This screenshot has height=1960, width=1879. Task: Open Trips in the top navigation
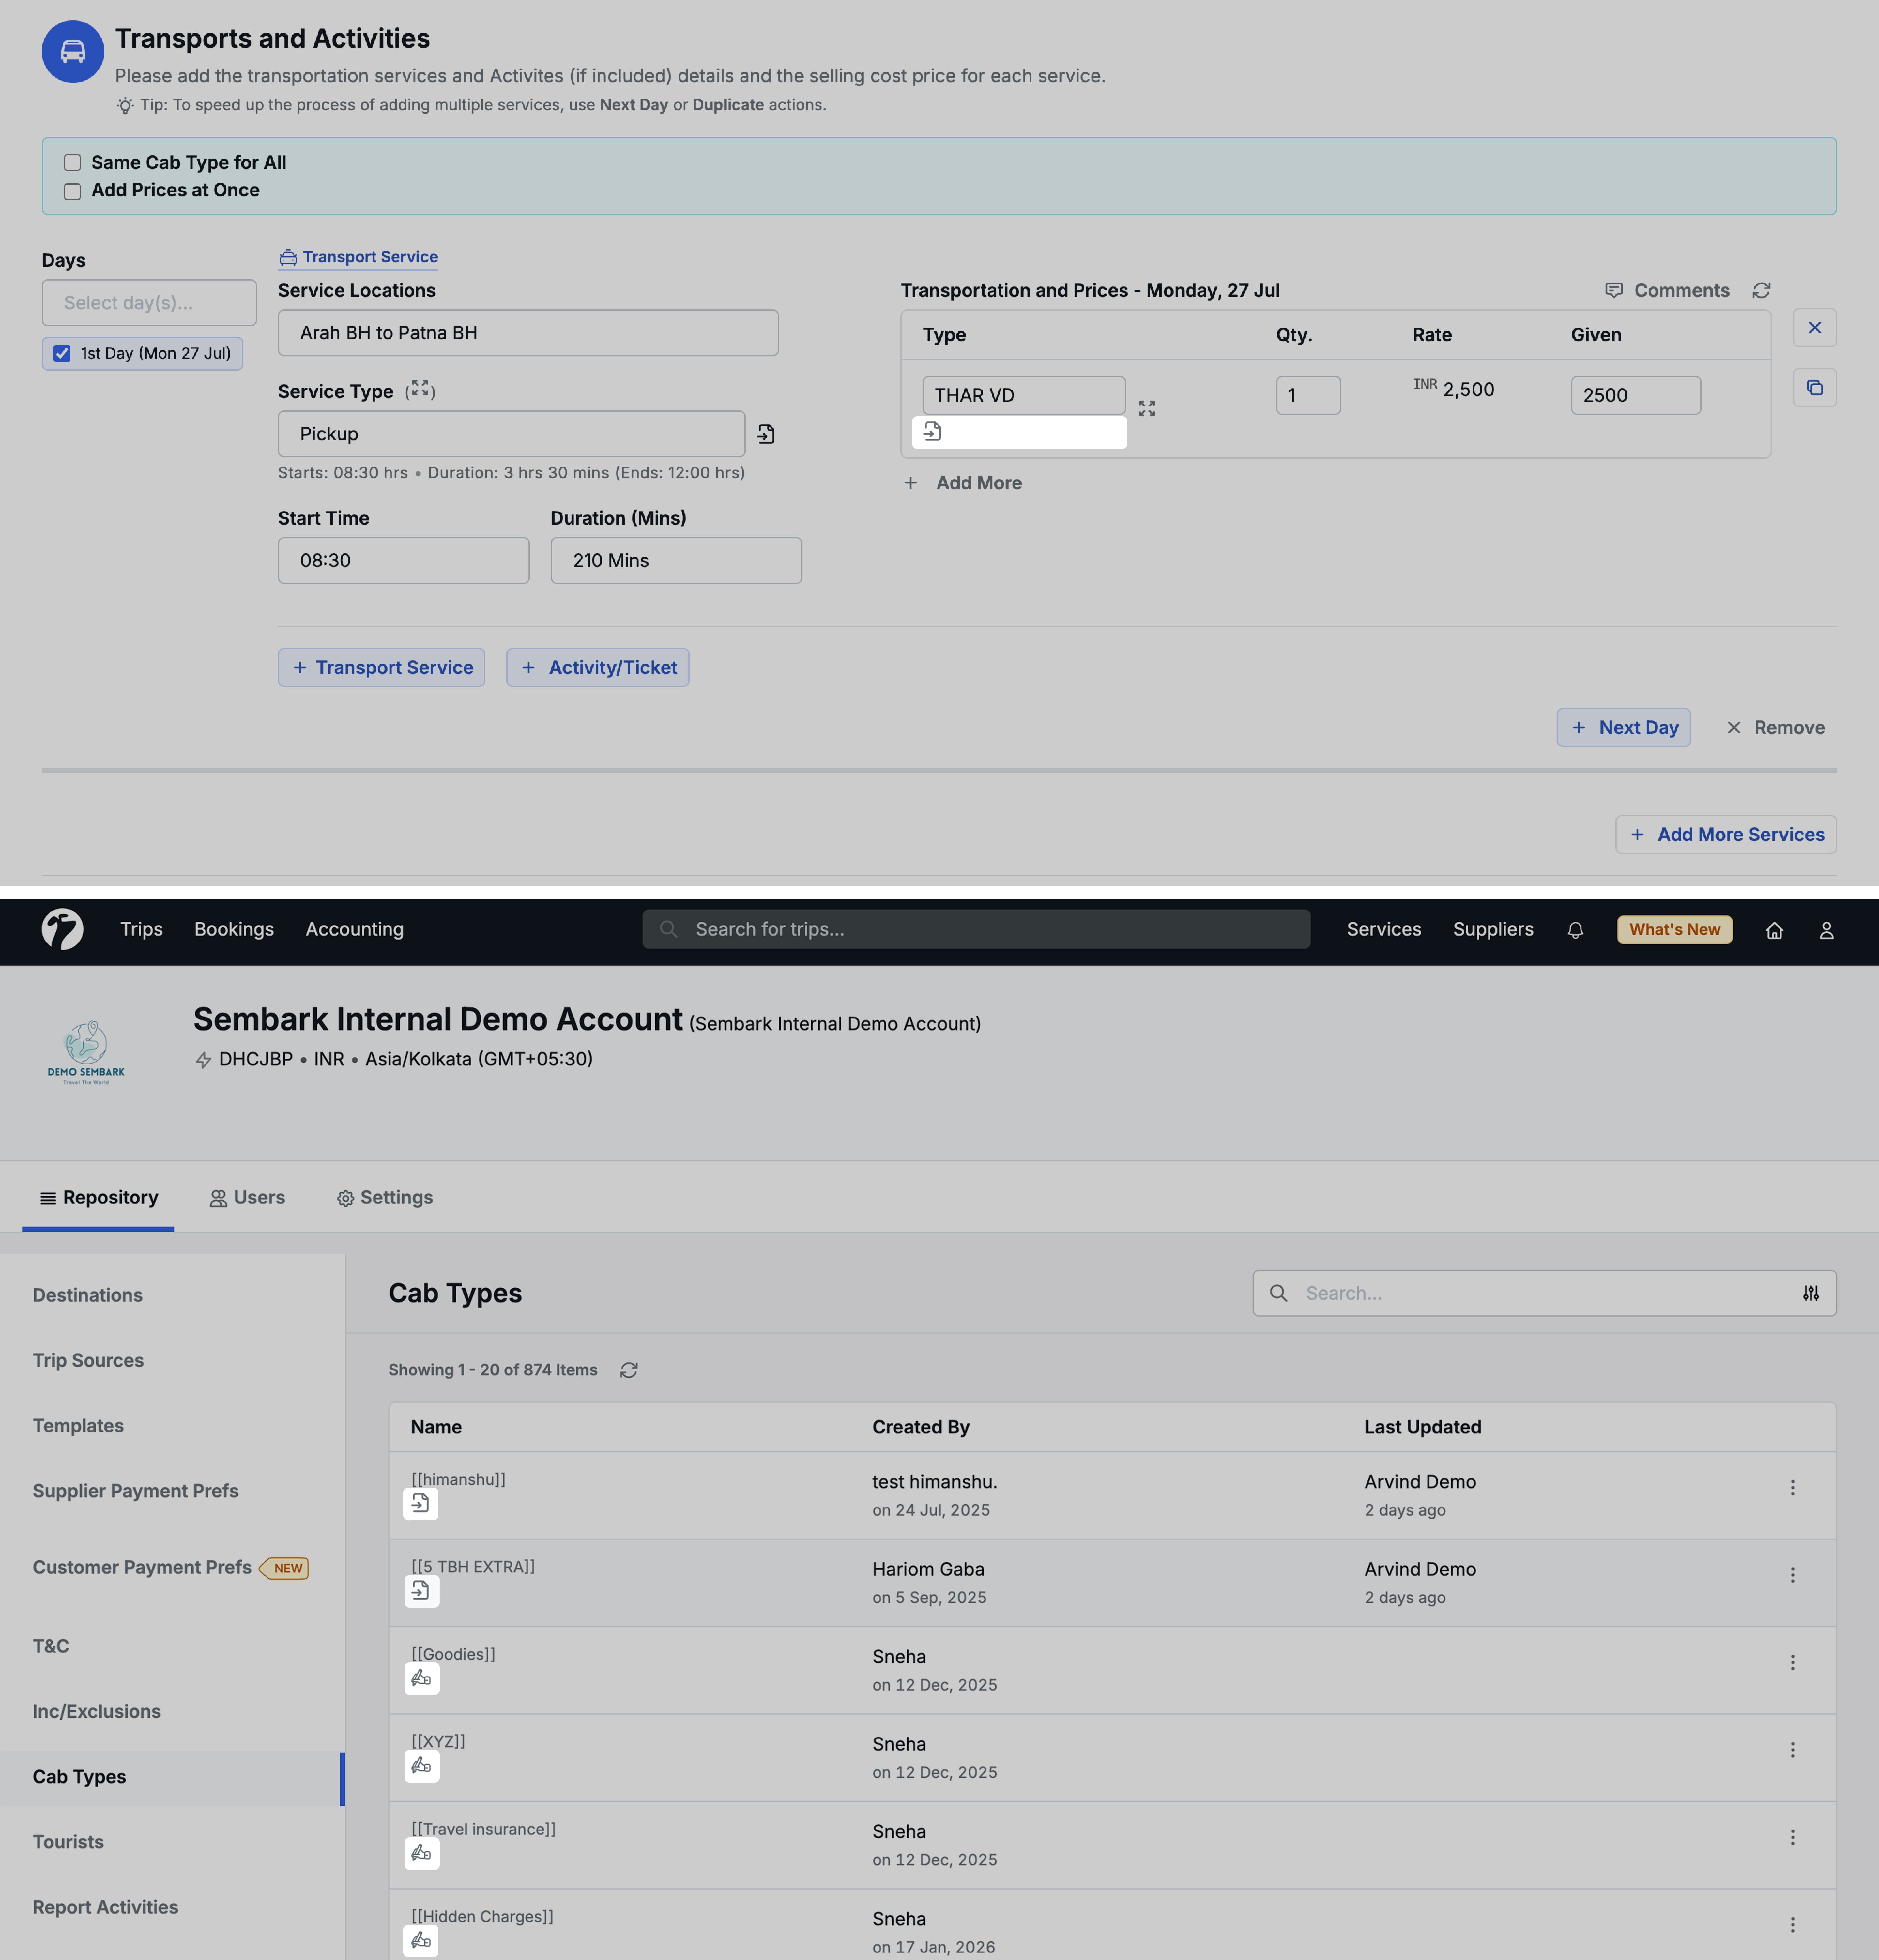[141, 929]
